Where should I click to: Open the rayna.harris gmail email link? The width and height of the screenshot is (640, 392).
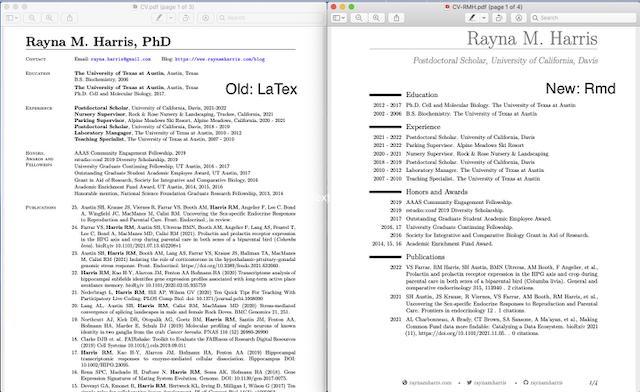click(120, 59)
